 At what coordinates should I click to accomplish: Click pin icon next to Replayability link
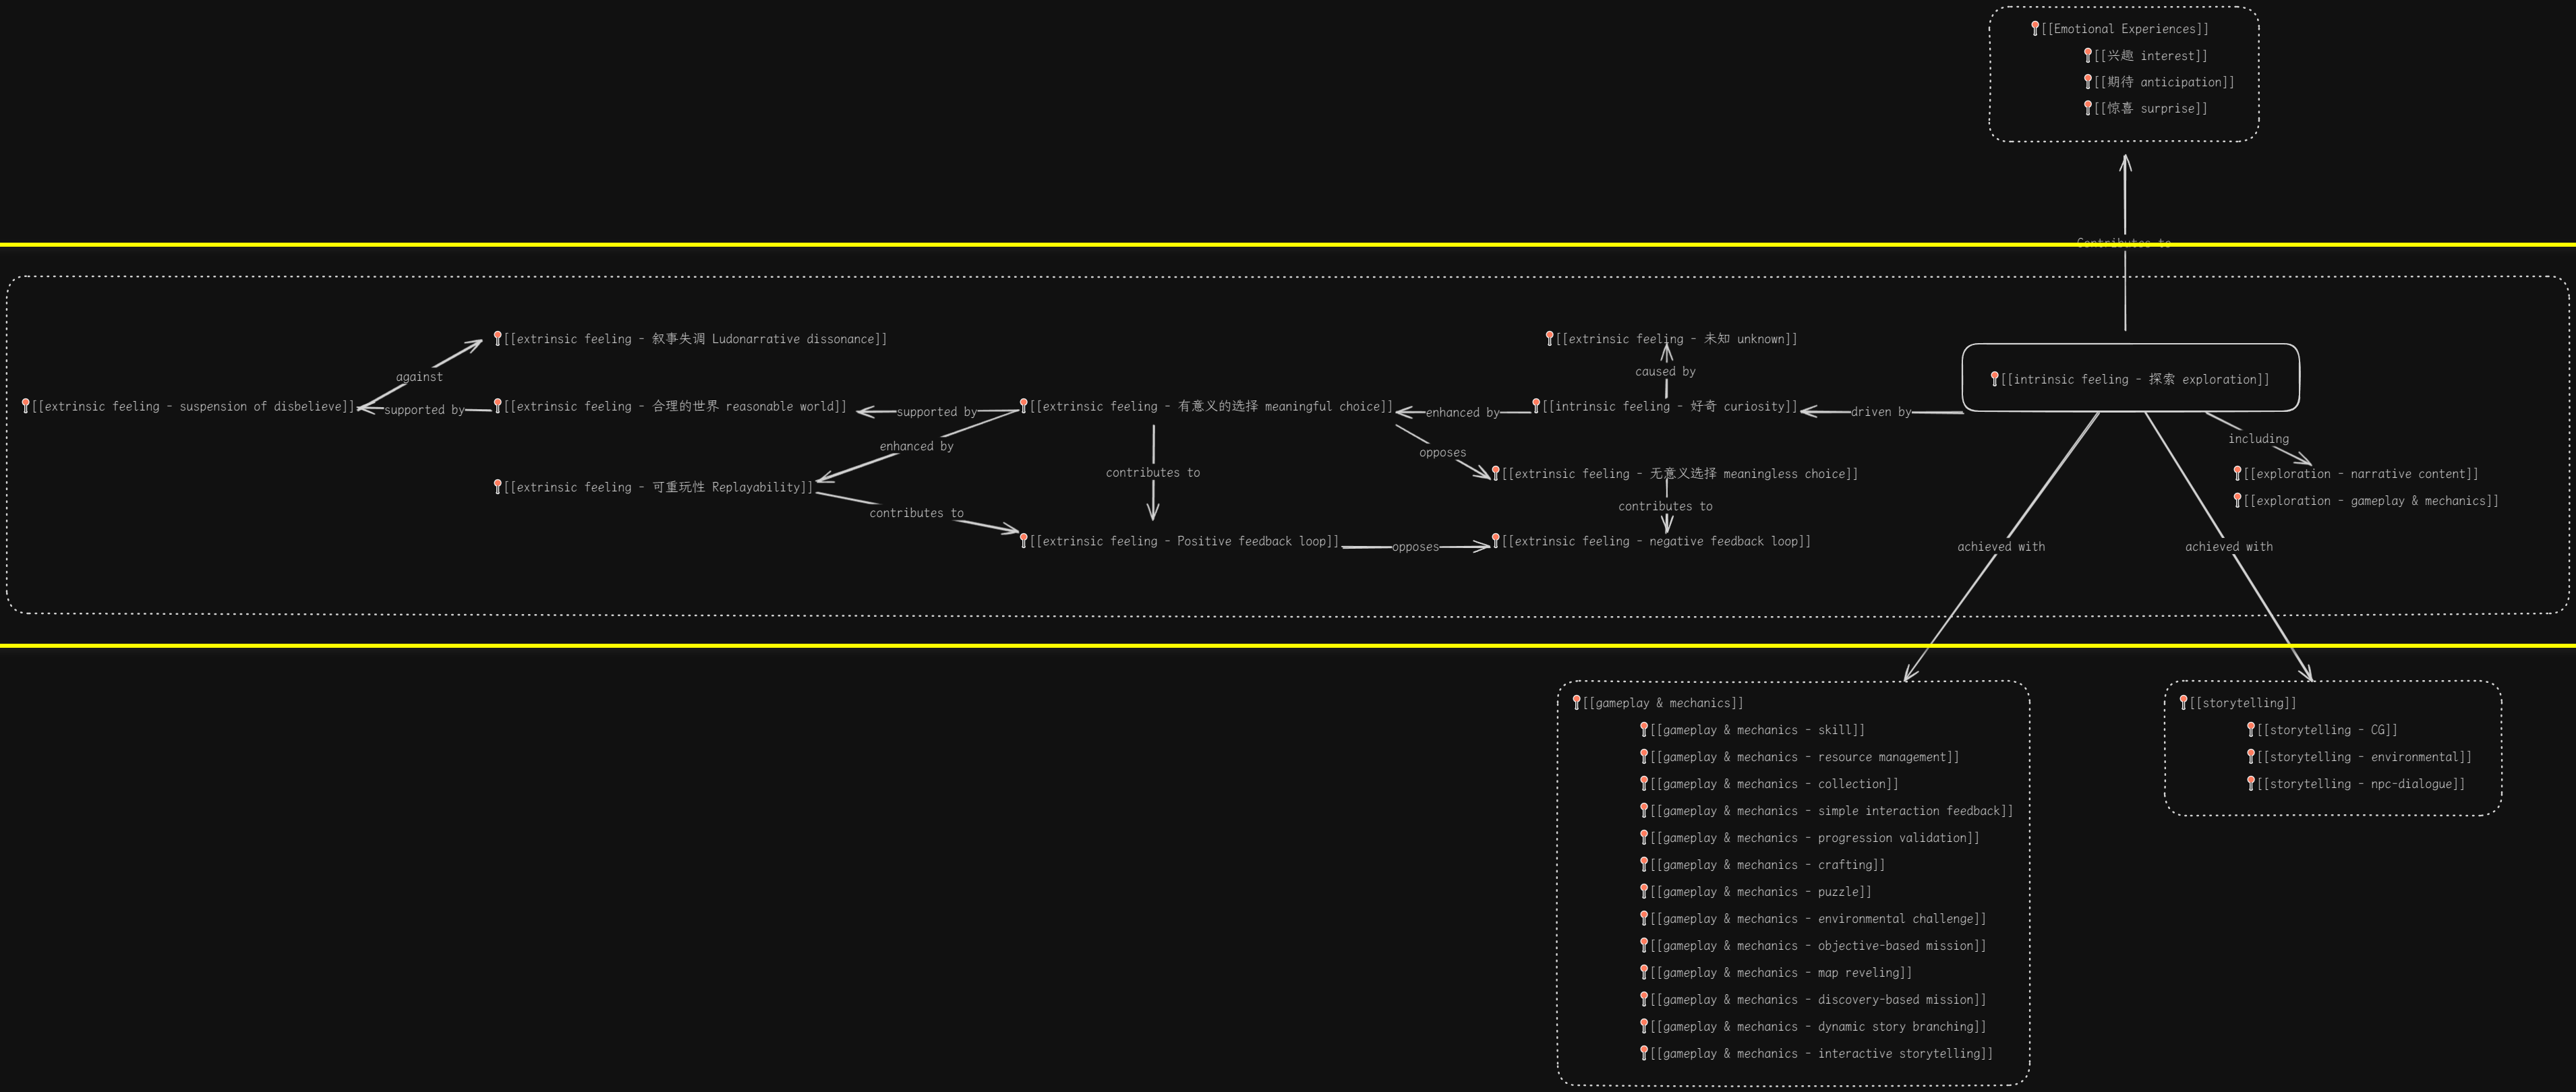[x=498, y=486]
